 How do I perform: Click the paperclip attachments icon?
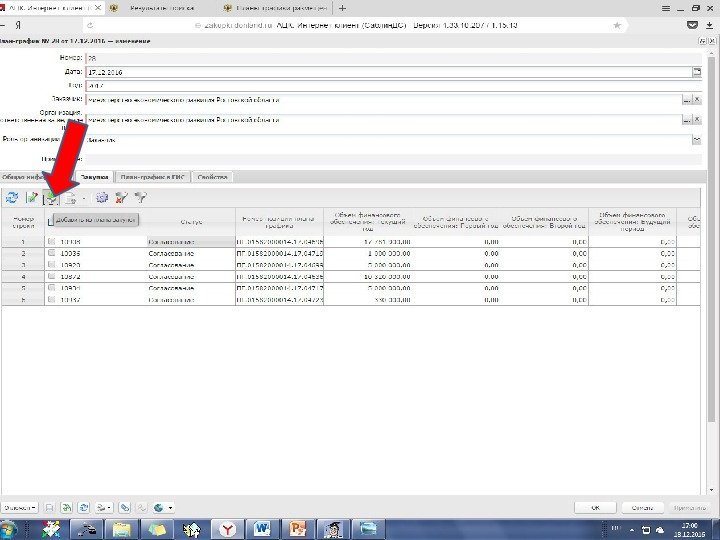coord(124,507)
